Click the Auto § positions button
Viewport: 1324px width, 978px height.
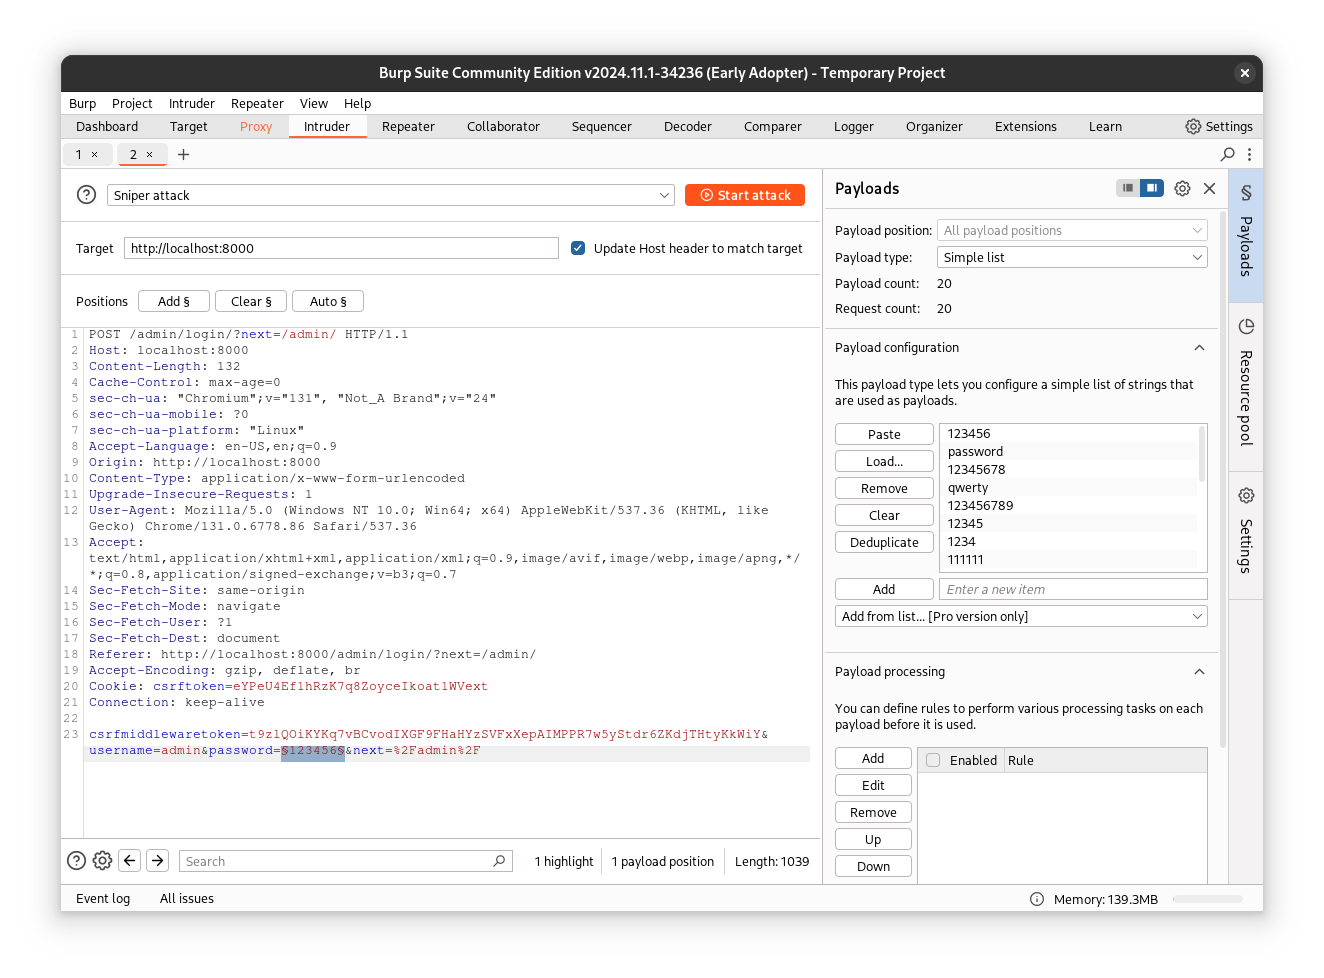328,301
